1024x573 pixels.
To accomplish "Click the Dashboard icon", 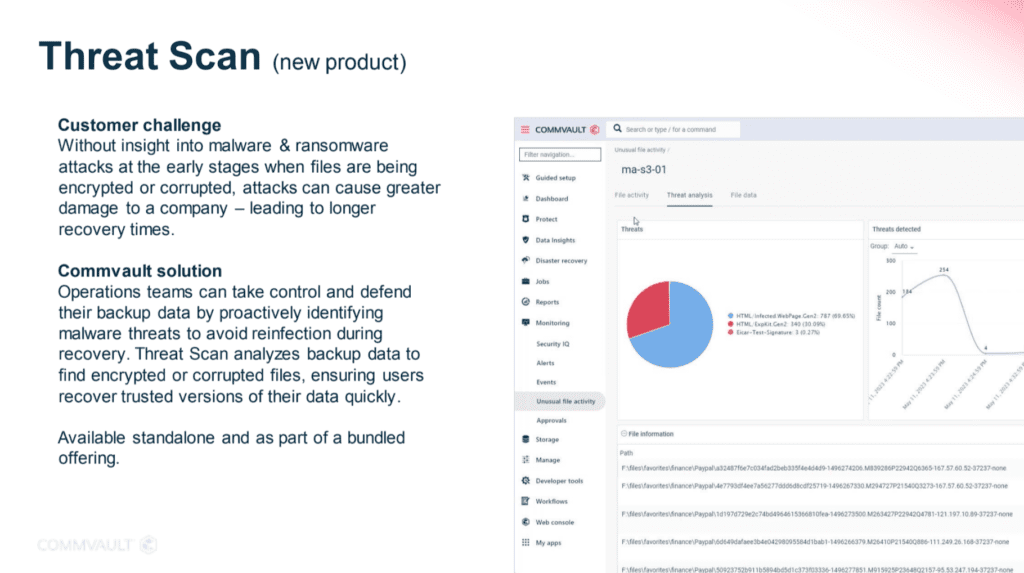I will (x=526, y=199).
